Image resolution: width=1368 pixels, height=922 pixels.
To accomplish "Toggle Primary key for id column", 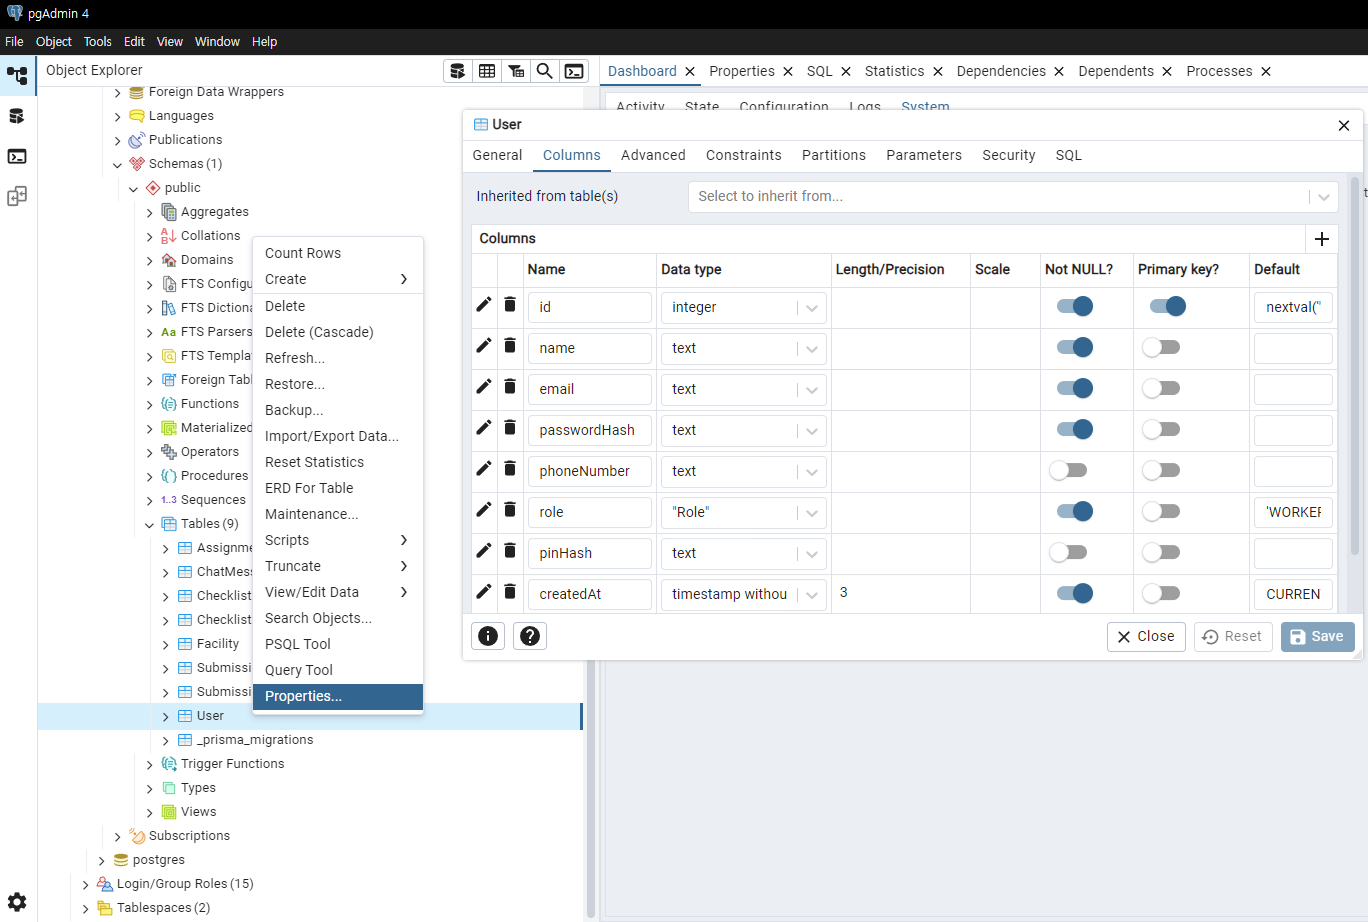I will (x=1168, y=306).
